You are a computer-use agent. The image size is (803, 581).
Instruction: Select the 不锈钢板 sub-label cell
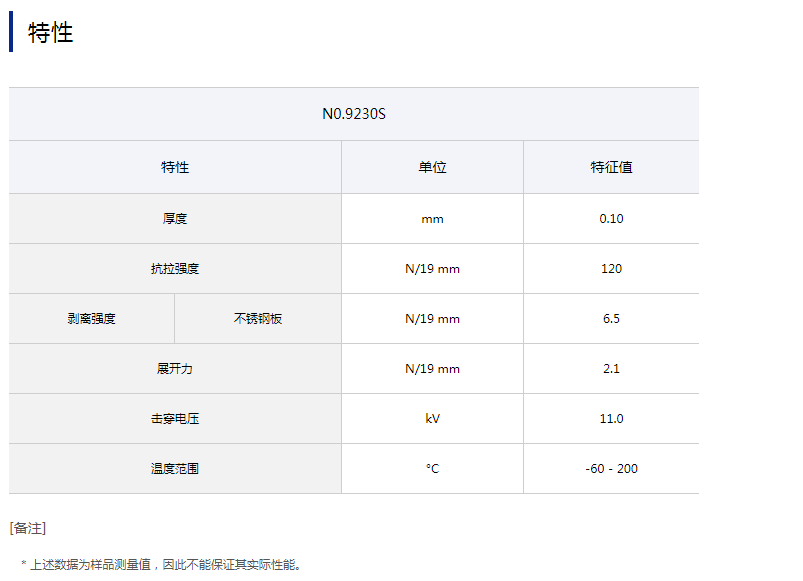click(258, 318)
